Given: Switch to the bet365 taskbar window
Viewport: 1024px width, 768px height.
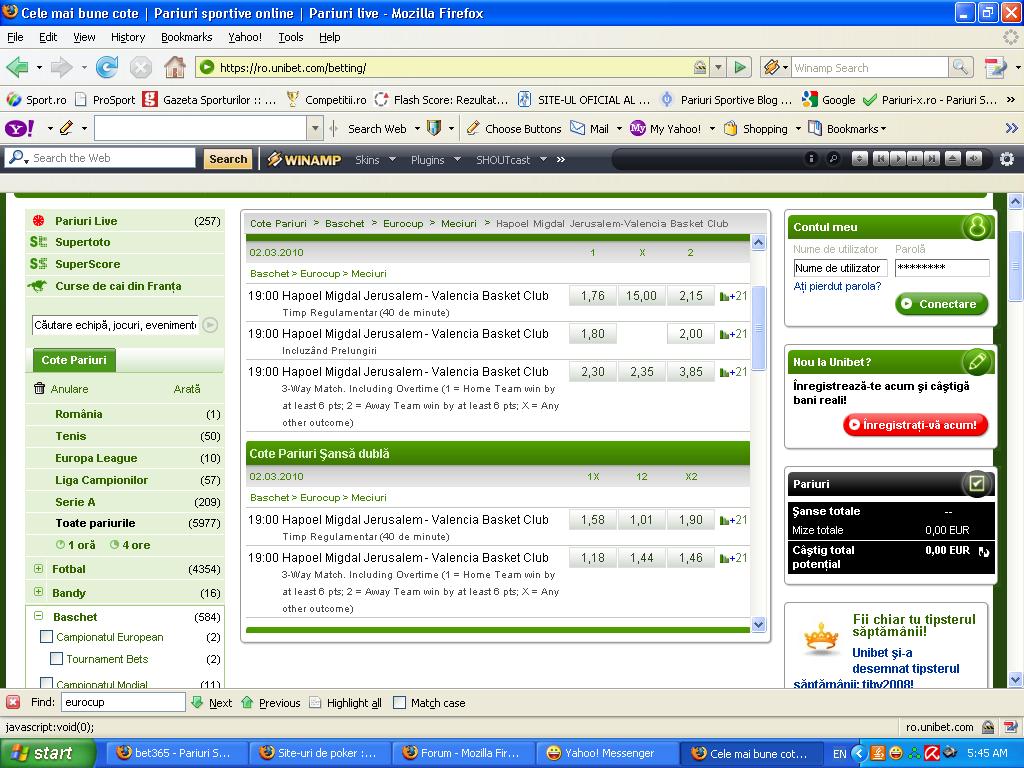Looking at the screenshot, I should (176, 753).
